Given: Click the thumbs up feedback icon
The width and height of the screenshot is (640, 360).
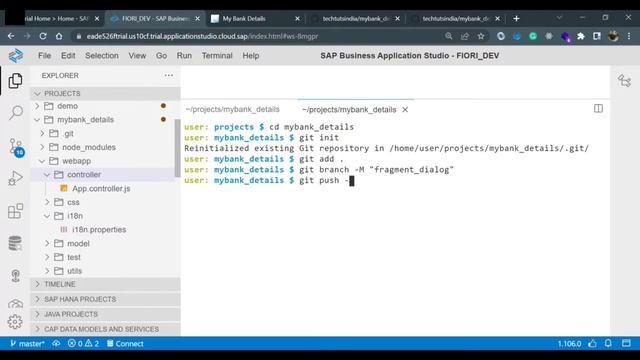Looking at the screenshot, I should (x=592, y=344).
